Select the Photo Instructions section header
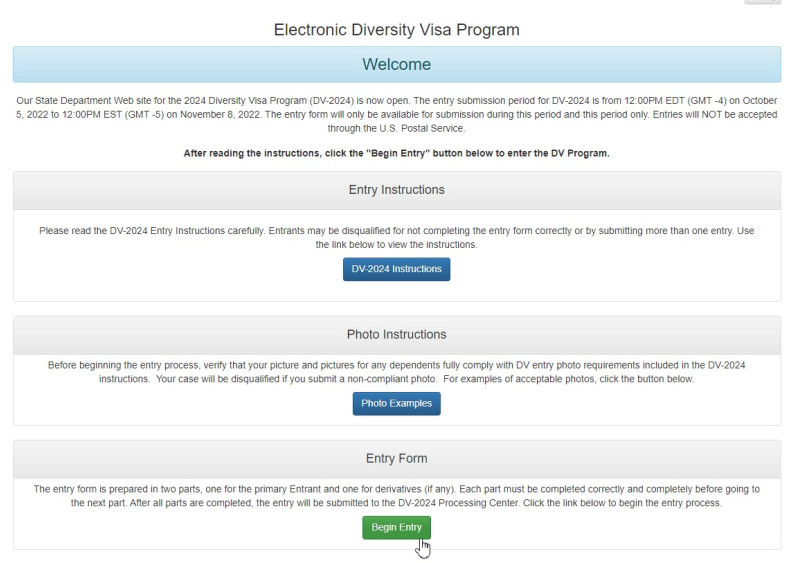The height and width of the screenshot is (563, 800). click(397, 335)
